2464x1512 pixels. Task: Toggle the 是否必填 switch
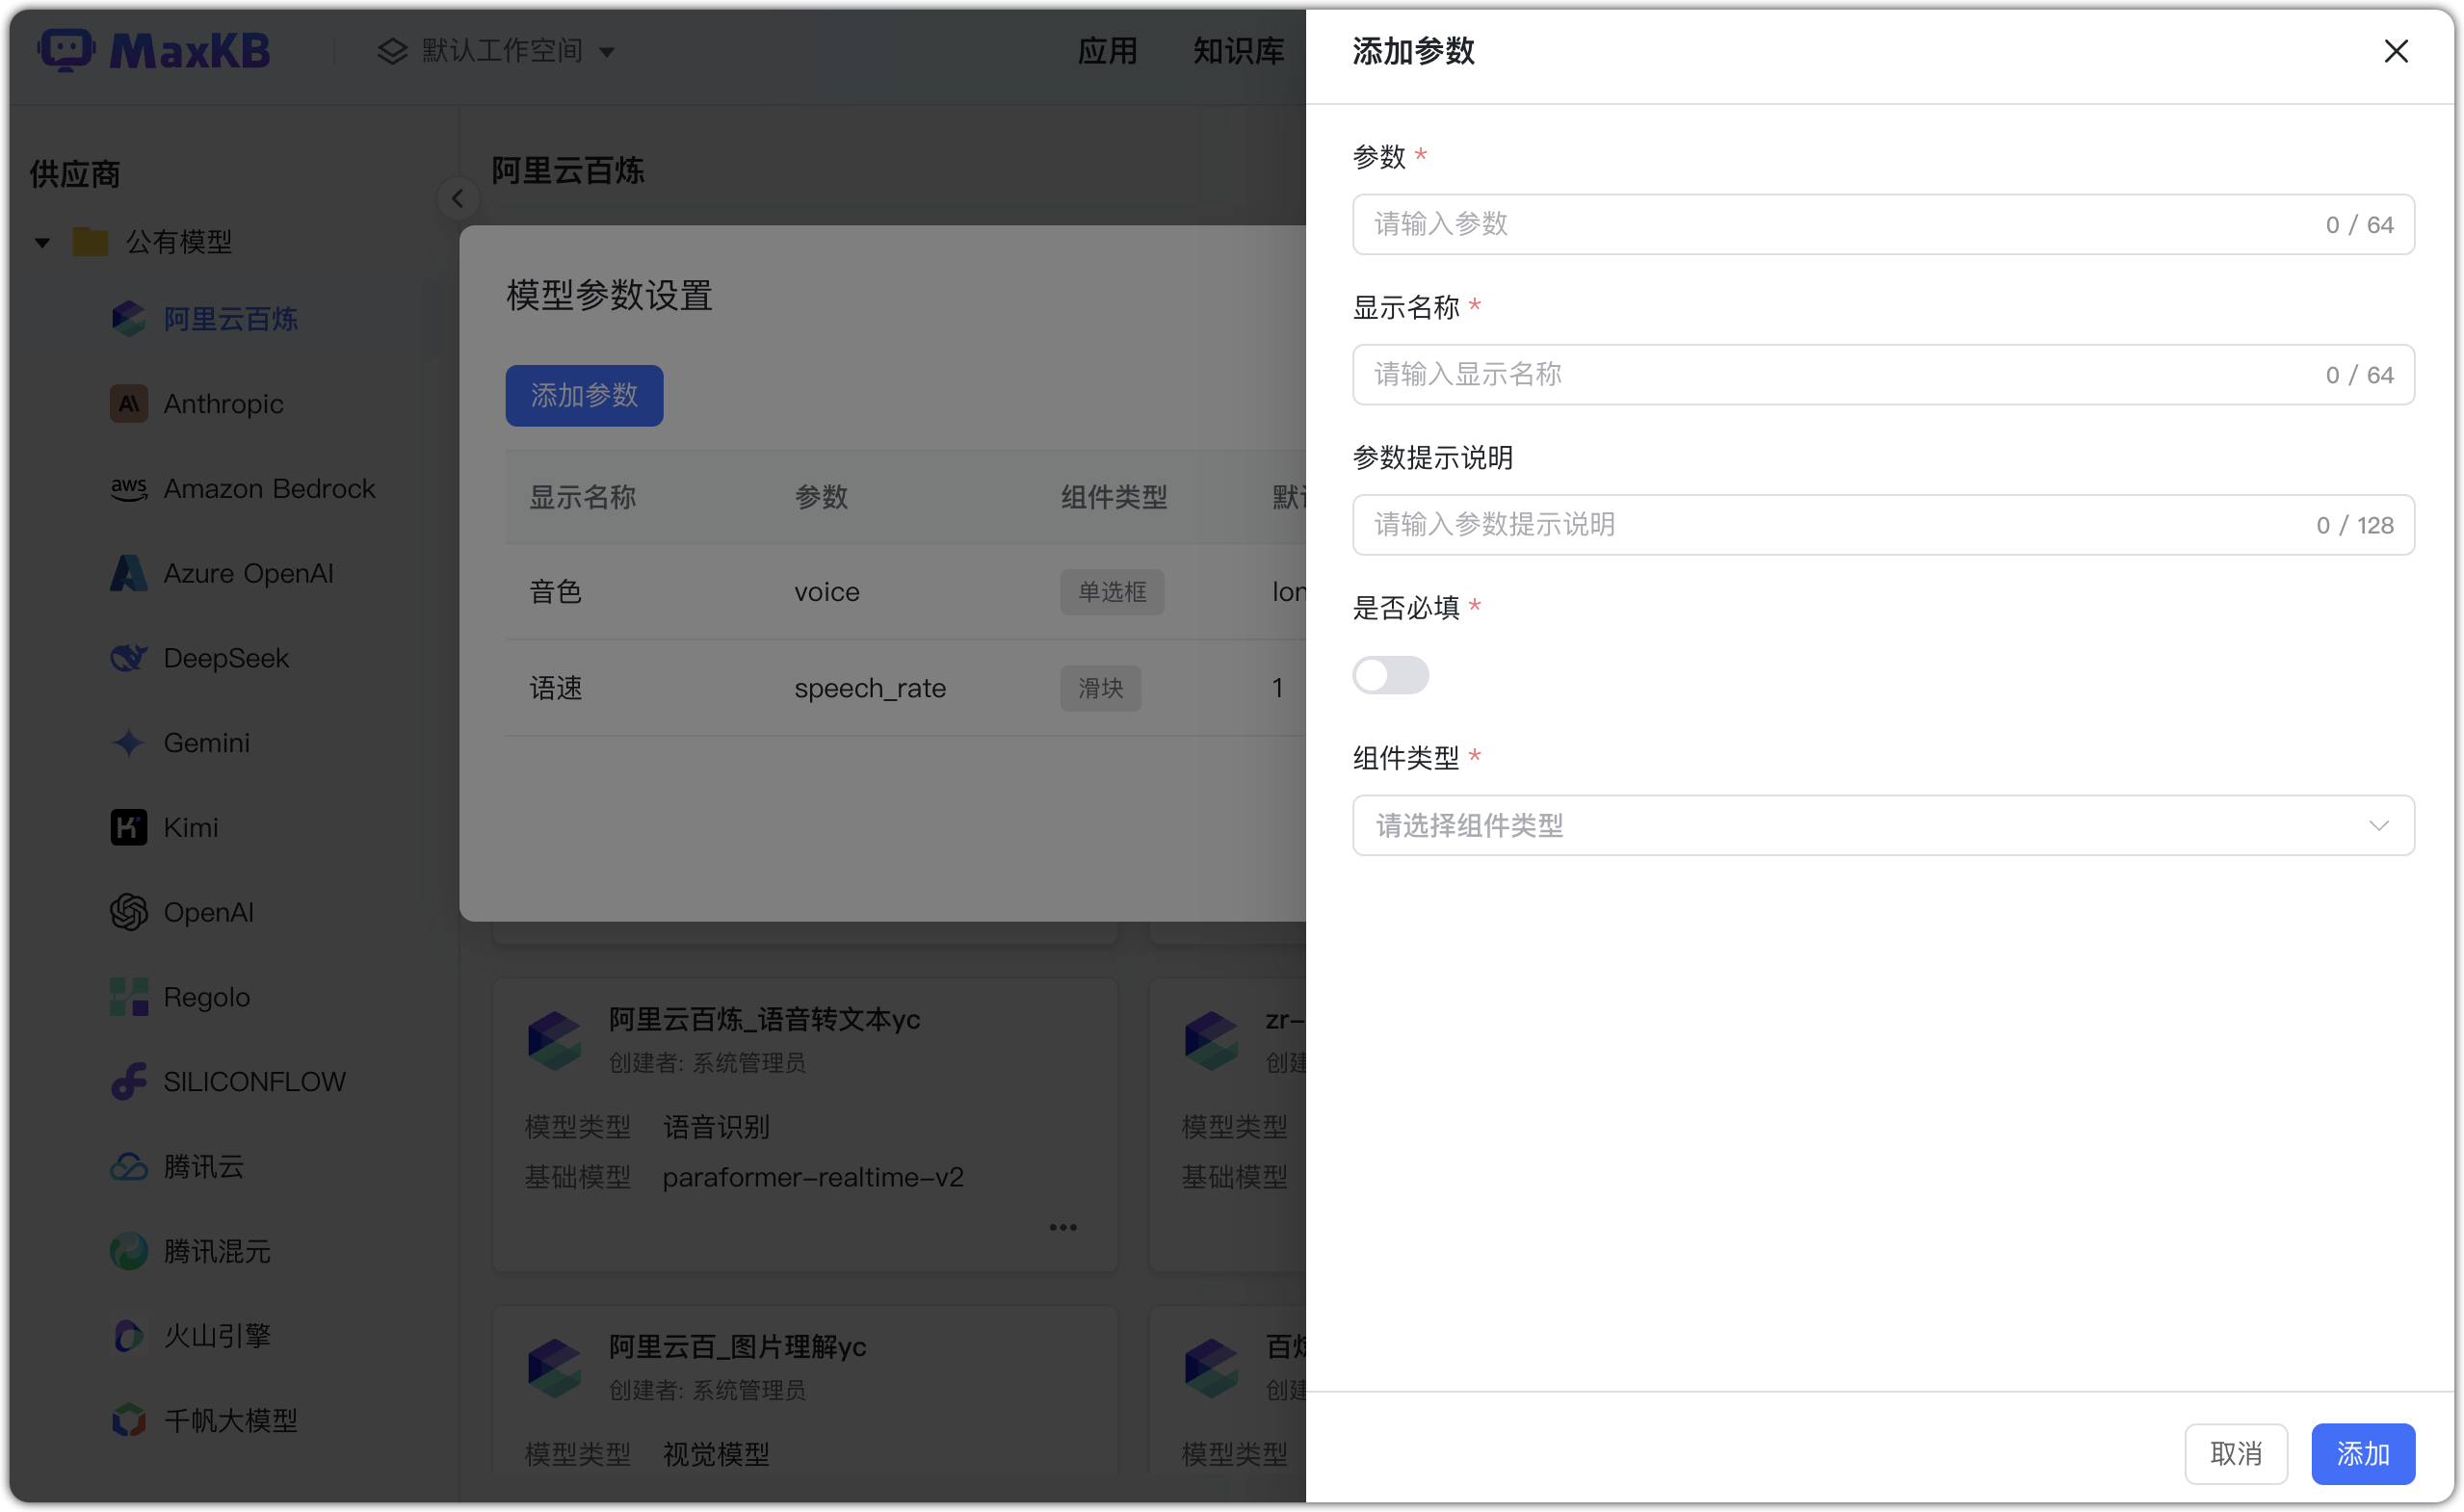pyautogui.click(x=1390, y=675)
